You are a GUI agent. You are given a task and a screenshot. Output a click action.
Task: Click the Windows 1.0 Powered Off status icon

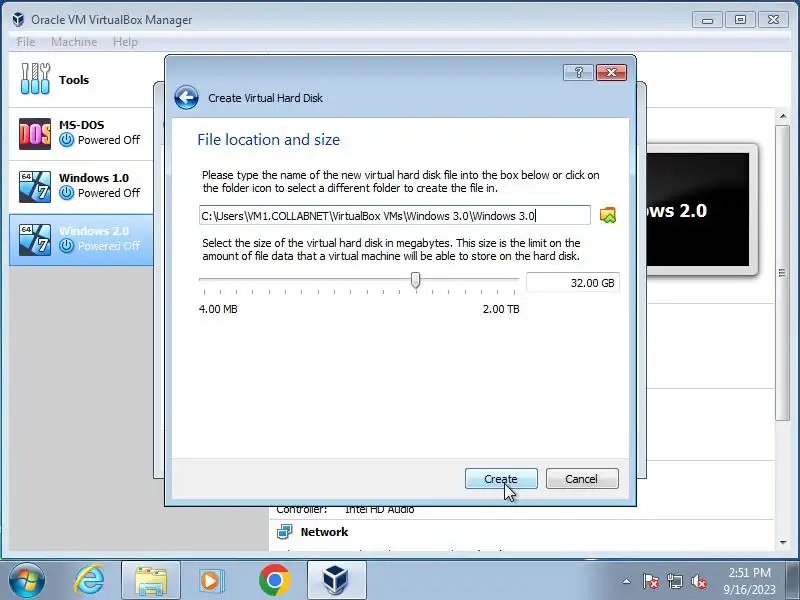coord(66,192)
